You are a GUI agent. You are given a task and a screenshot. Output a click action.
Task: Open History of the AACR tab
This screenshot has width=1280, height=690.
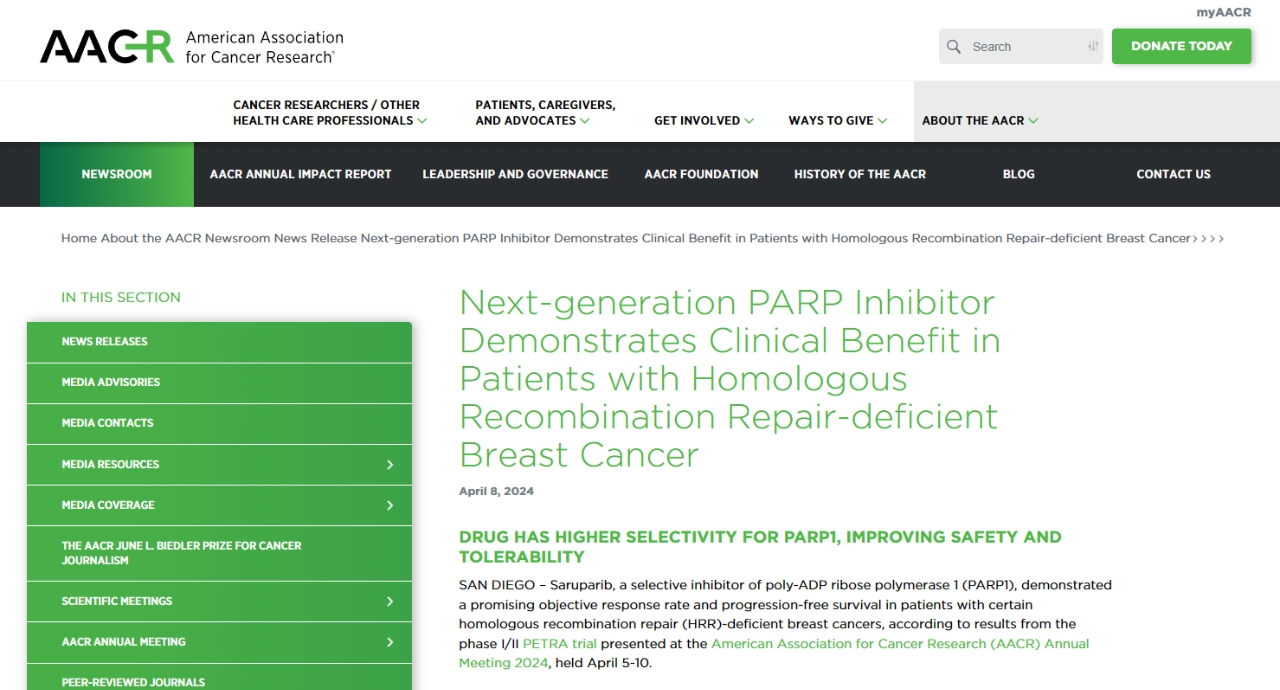[x=860, y=174]
